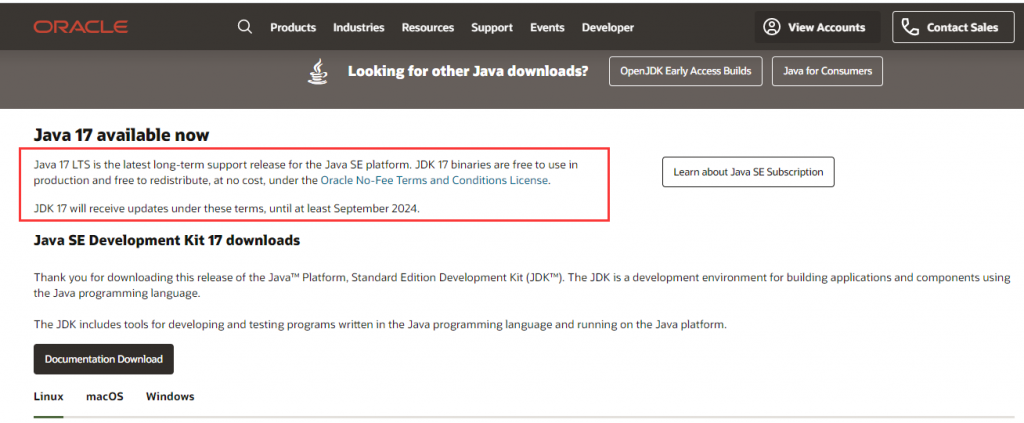Click the Java coffee cup icon
The image size is (1024, 423).
[x=317, y=71]
